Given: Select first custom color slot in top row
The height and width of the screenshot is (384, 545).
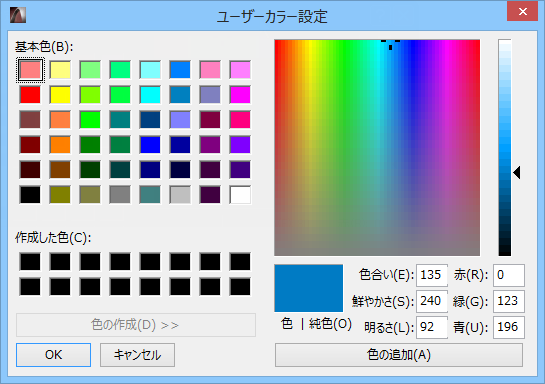Looking at the screenshot, I should (x=30, y=262).
